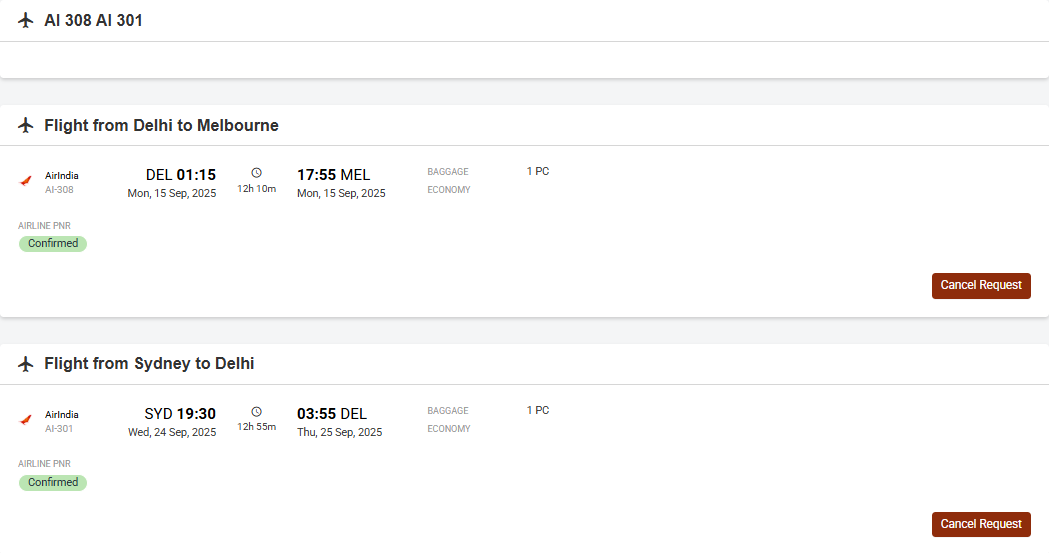Viewport: 1049px width, 553px height.
Task: Click the AI-308 flight number text
Action: (x=60, y=190)
